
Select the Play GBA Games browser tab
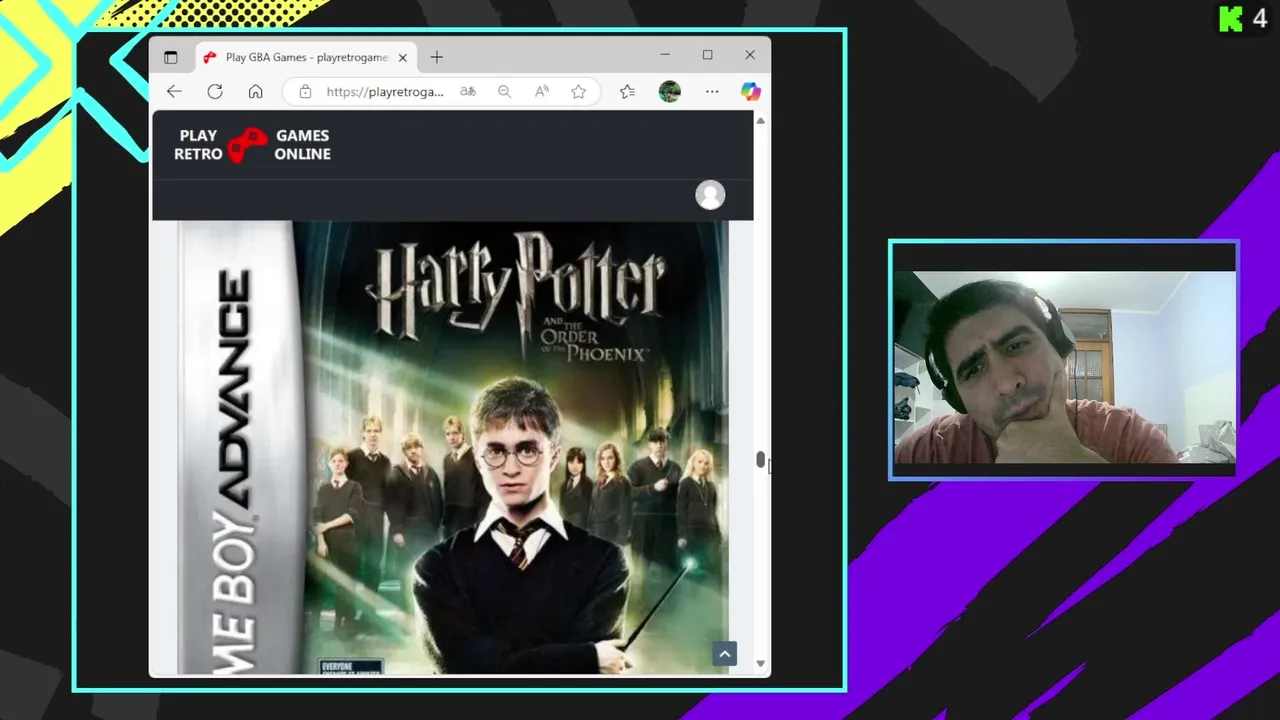305,57
